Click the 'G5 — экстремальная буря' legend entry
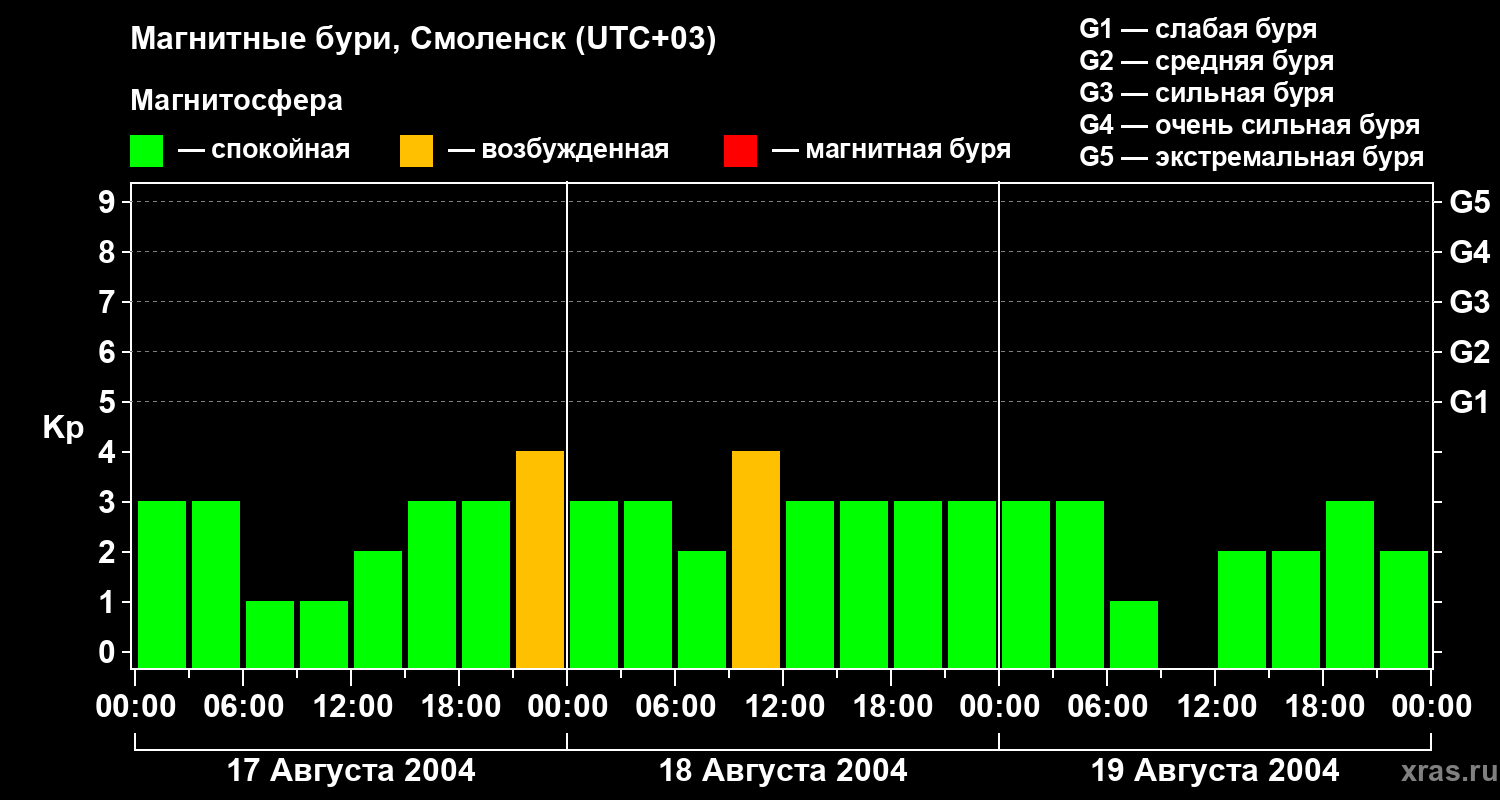This screenshot has width=1500, height=800. (1252, 158)
